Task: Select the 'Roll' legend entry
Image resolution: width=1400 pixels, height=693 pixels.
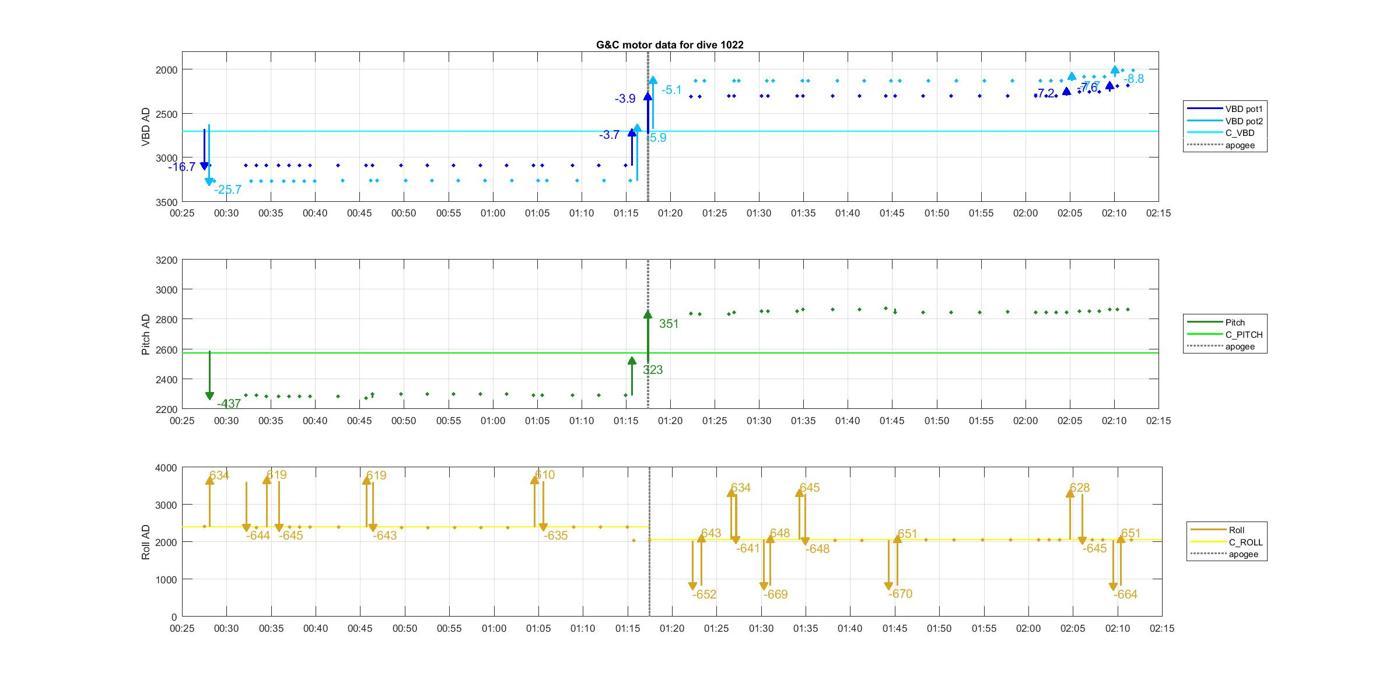Action: click(x=1218, y=530)
